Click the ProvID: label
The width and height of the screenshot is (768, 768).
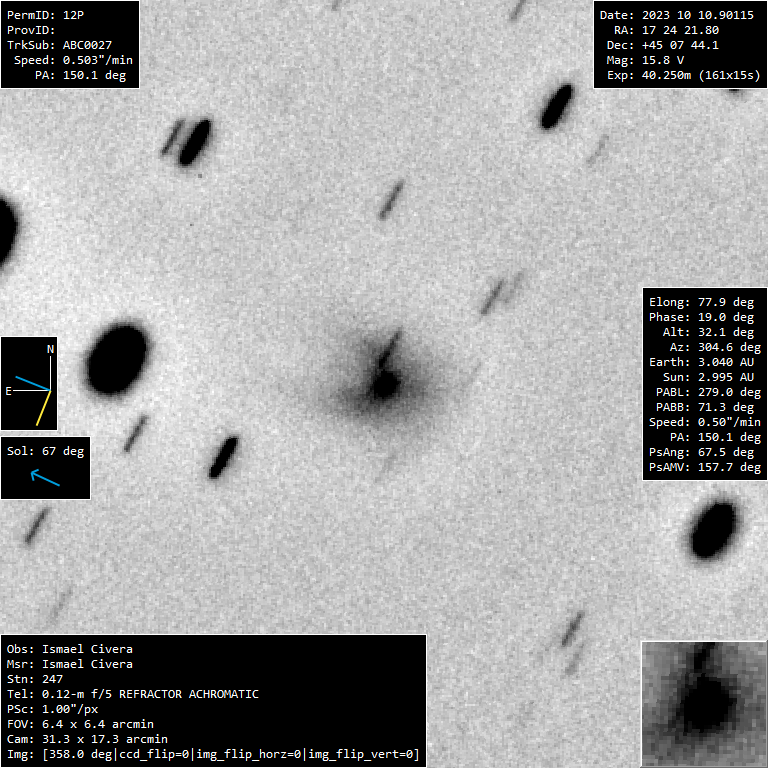(31, 30)
